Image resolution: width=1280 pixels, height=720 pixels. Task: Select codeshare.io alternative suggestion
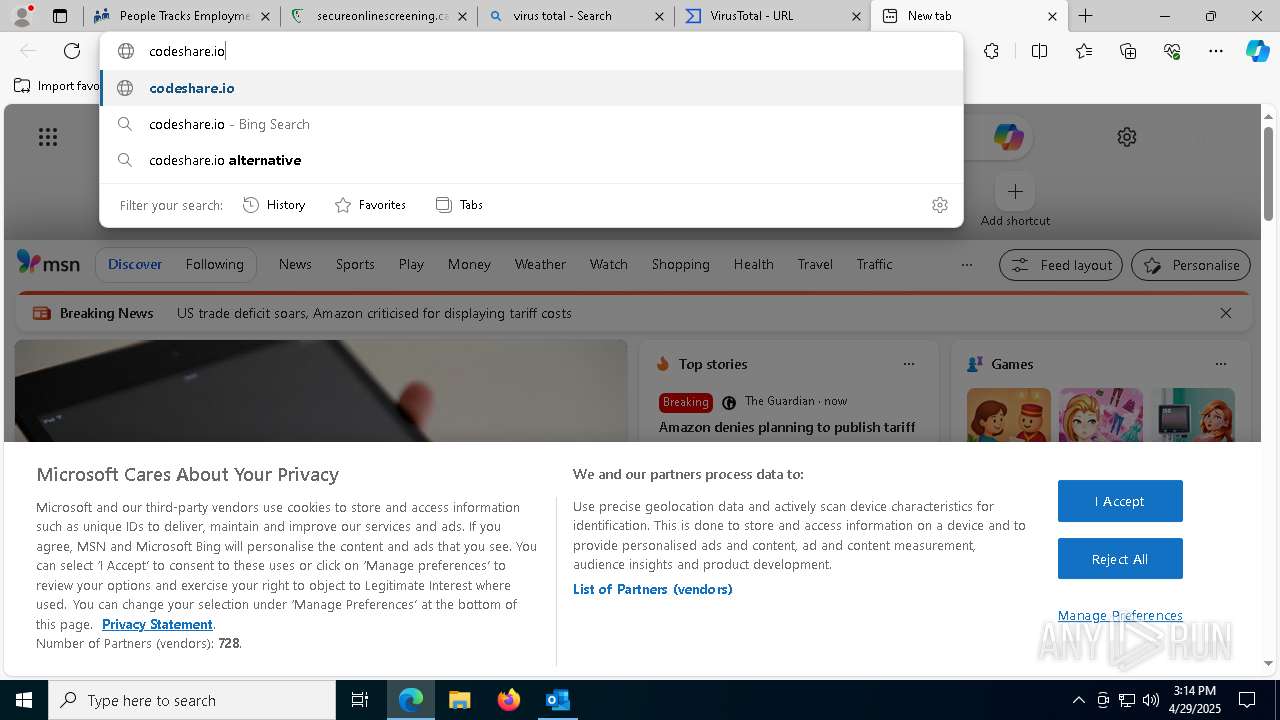tap(531, 160)
